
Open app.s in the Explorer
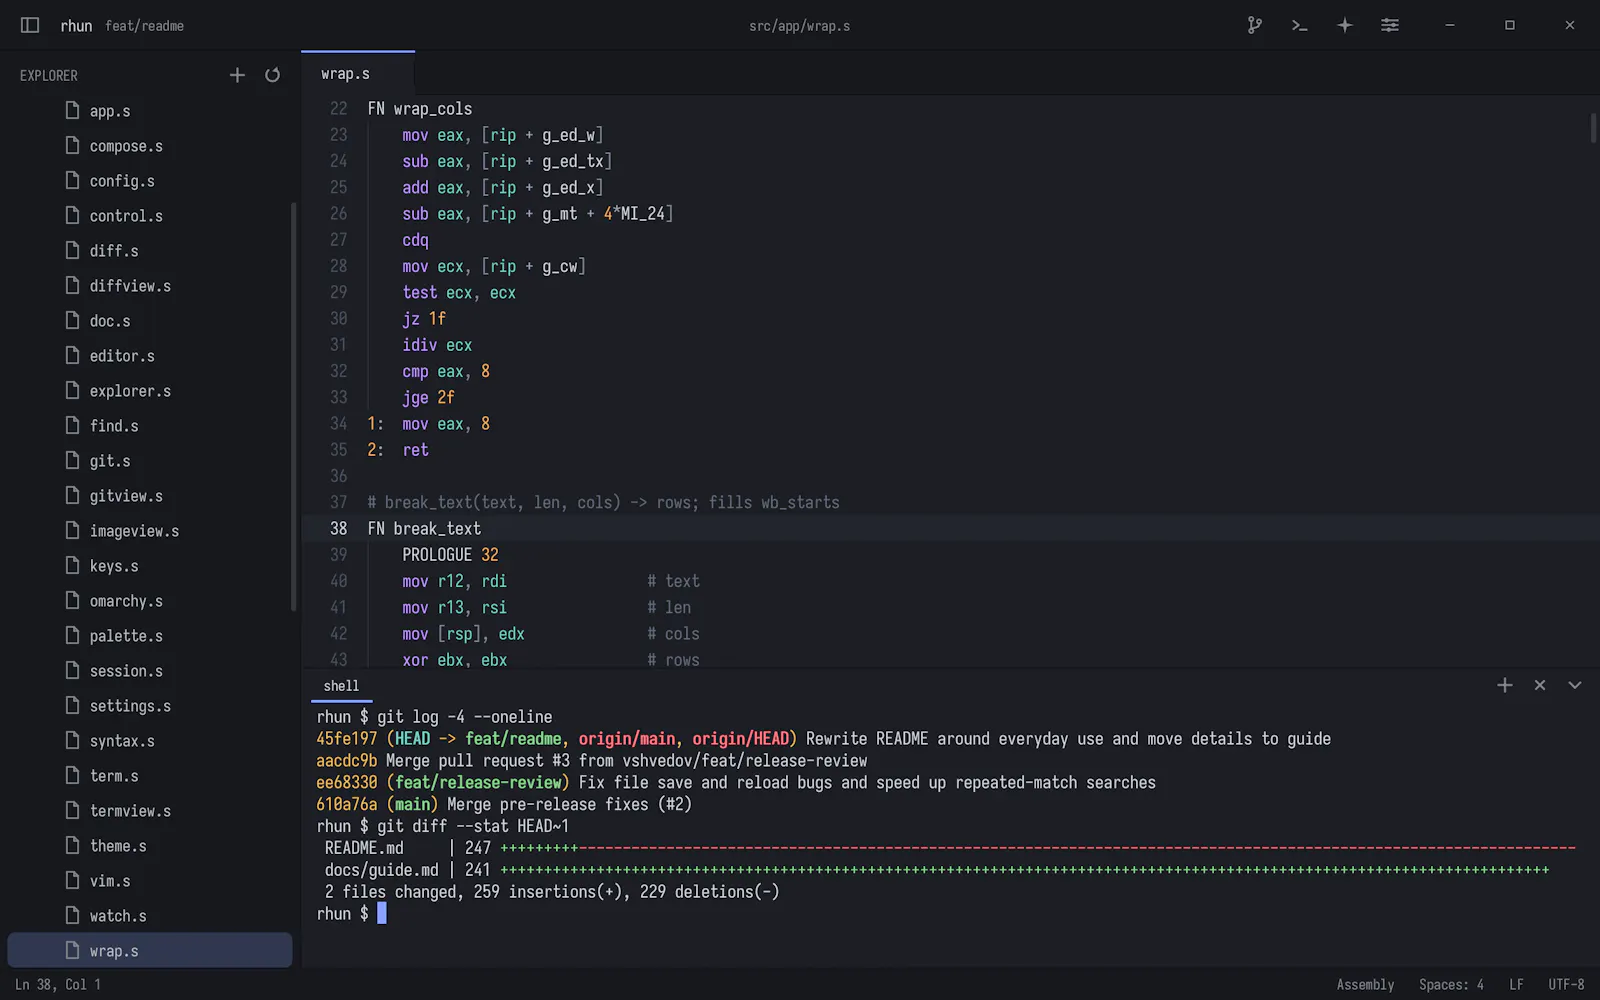(150, 111)
